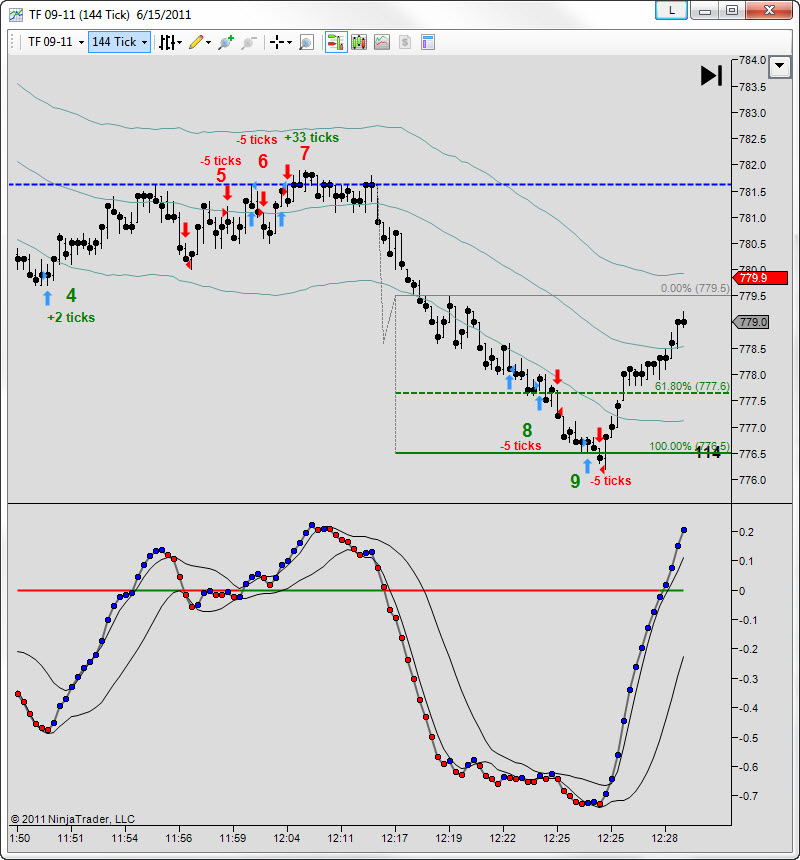Toggle the Chart Trader icon
The width and height of the screenshot is (800, 860).
336,42
